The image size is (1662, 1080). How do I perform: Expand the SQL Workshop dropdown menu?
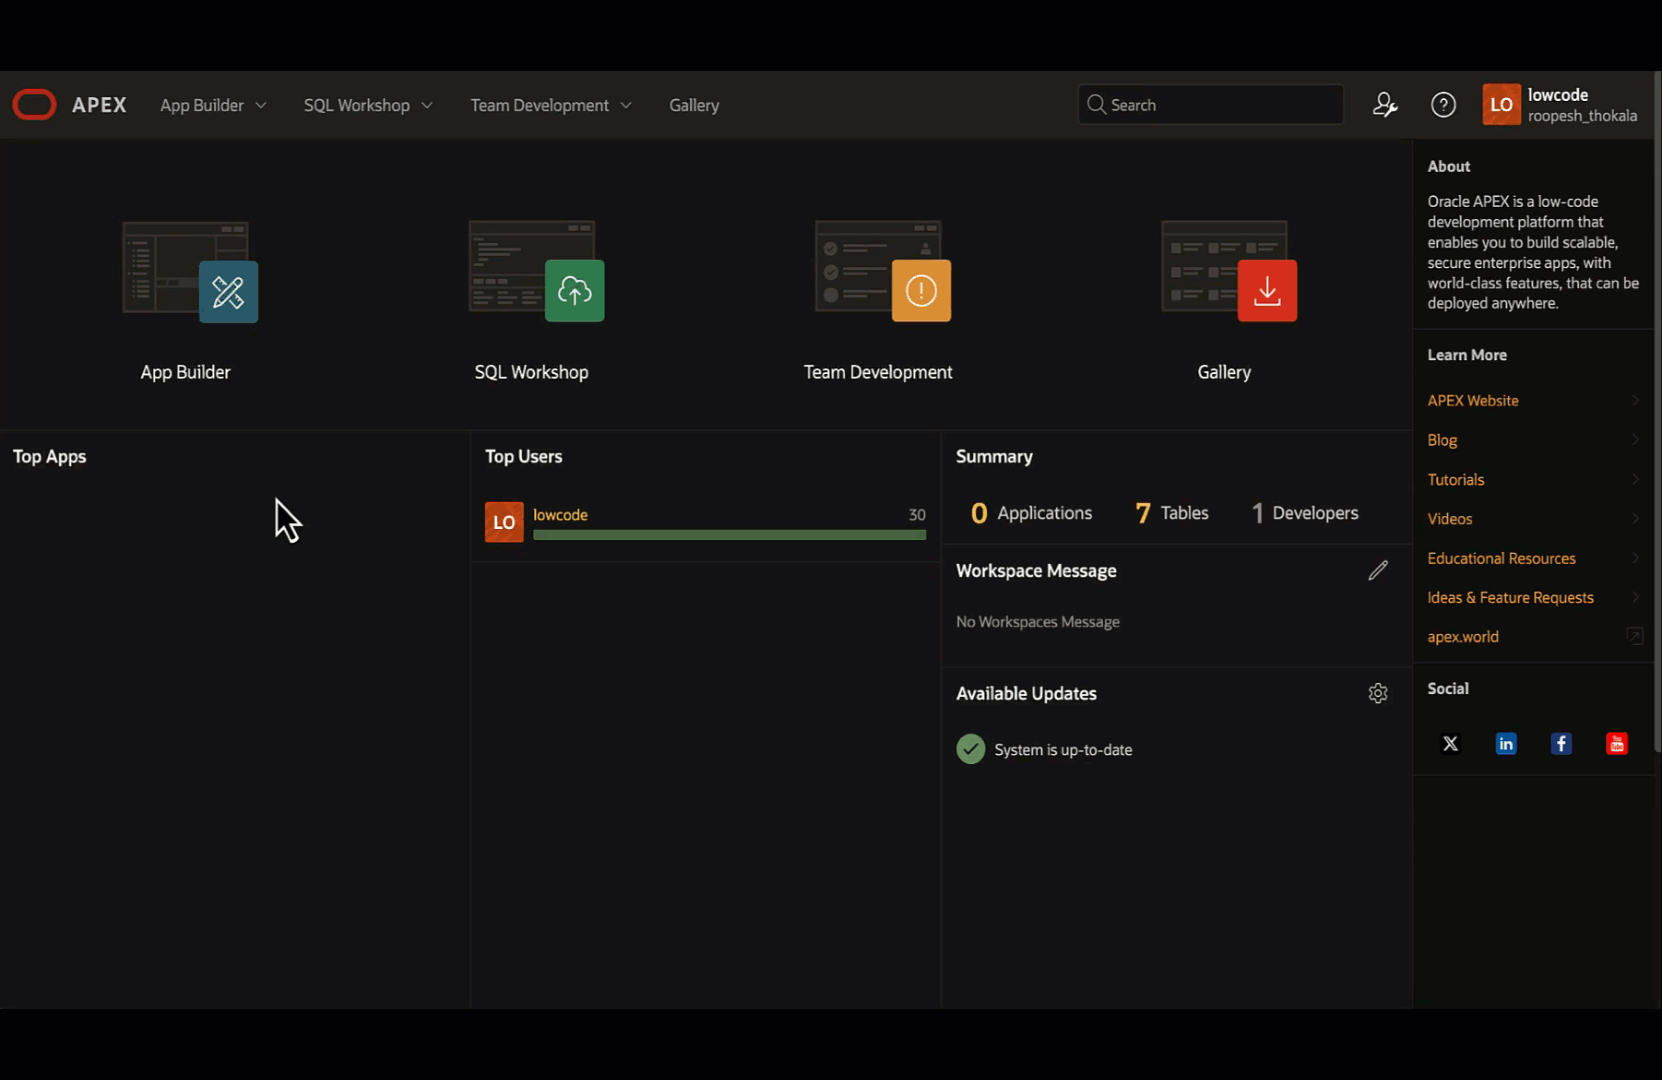point(368,105)
